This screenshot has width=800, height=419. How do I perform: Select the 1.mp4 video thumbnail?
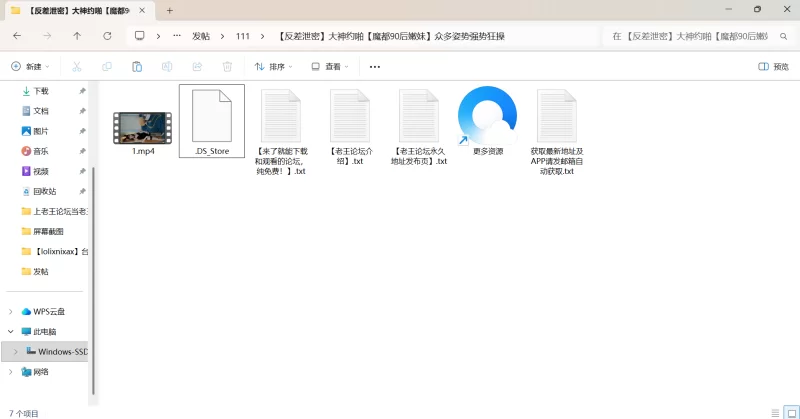click(x=142, y=127)
